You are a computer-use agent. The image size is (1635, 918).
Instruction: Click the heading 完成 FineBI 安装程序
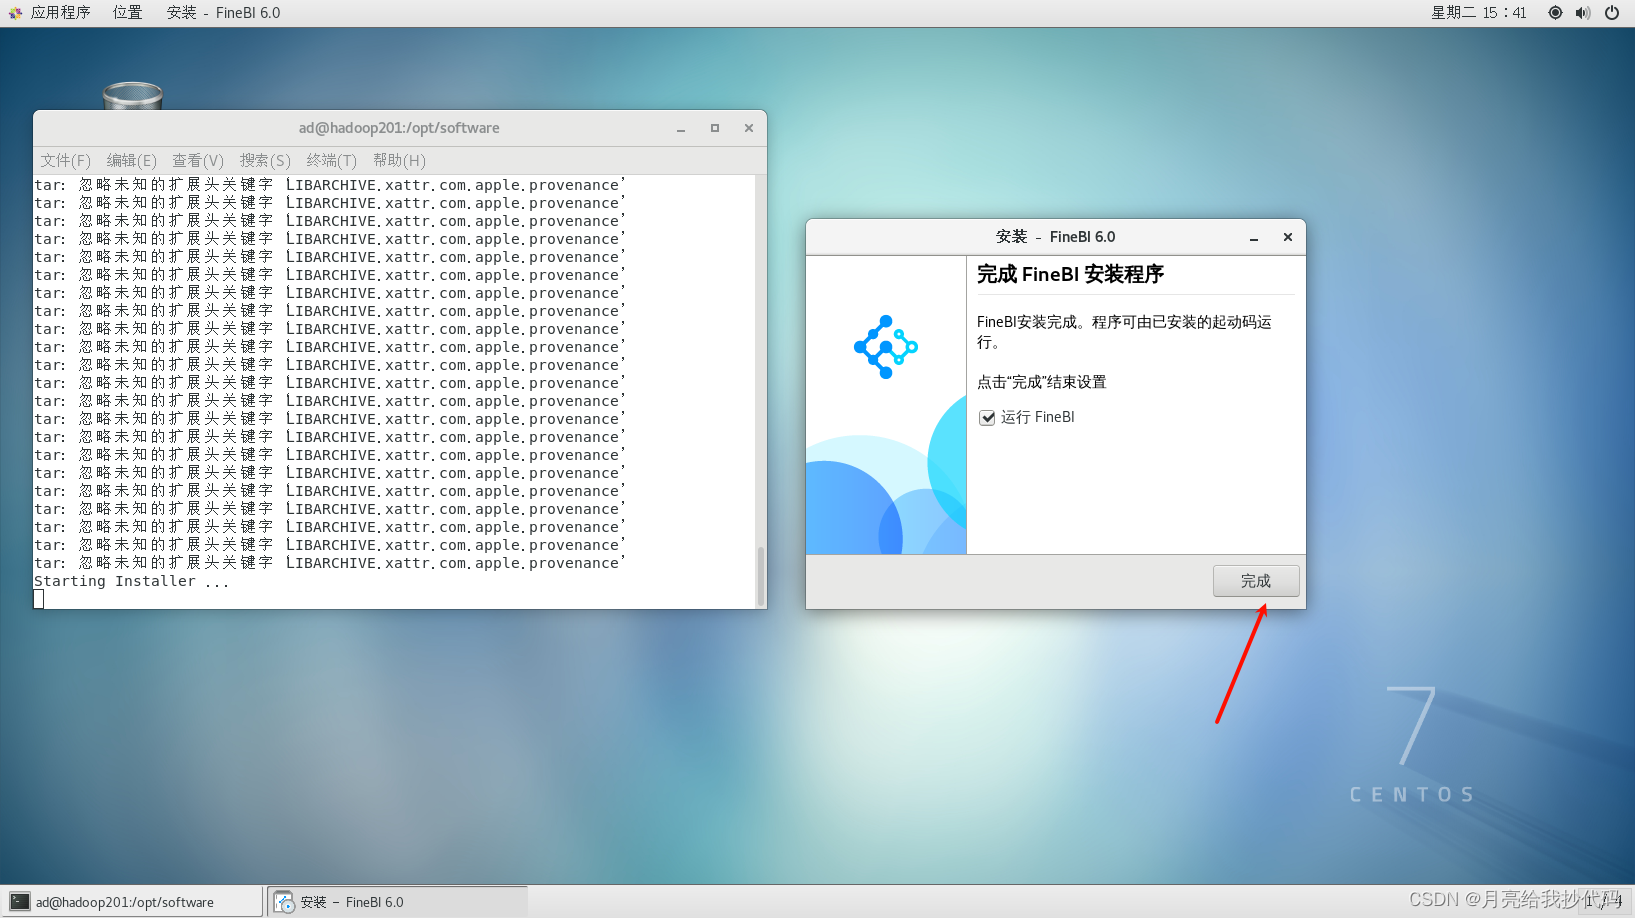[x=1070, y=274]
